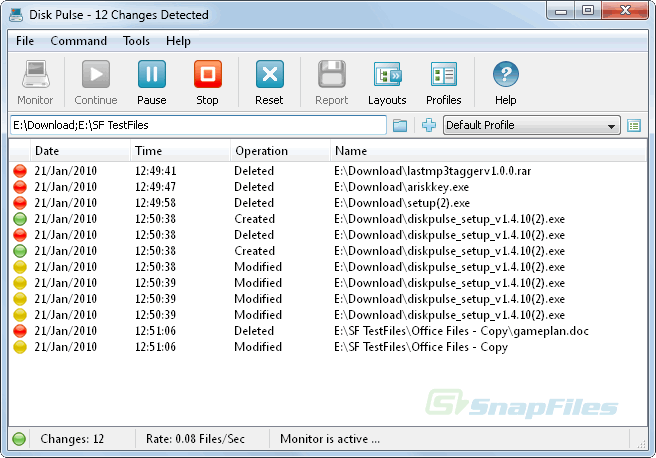Image resolution: width=656 pixels, height=458 pixels.
Task: Open the Default Profile dropdown
Action: tap(531, 125)
